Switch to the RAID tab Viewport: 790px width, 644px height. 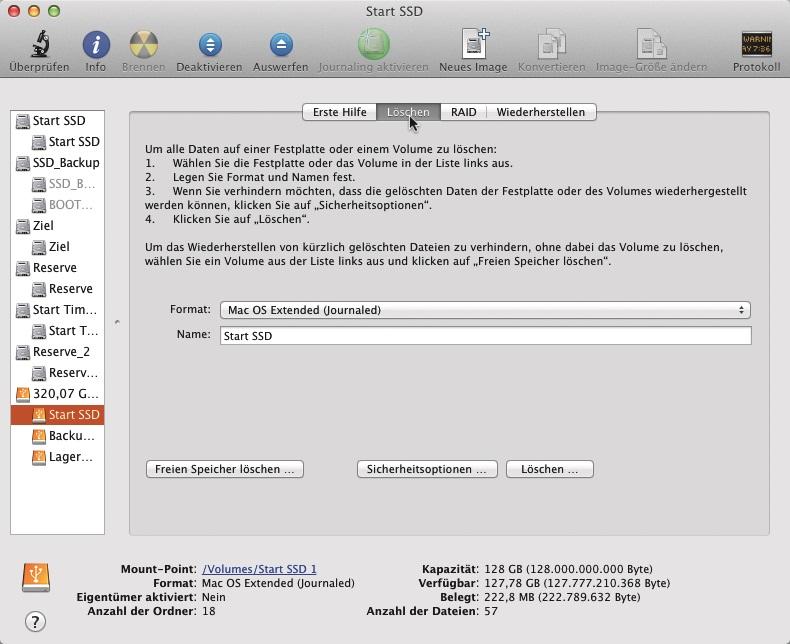pyautogui.click(x=464, y=112)
